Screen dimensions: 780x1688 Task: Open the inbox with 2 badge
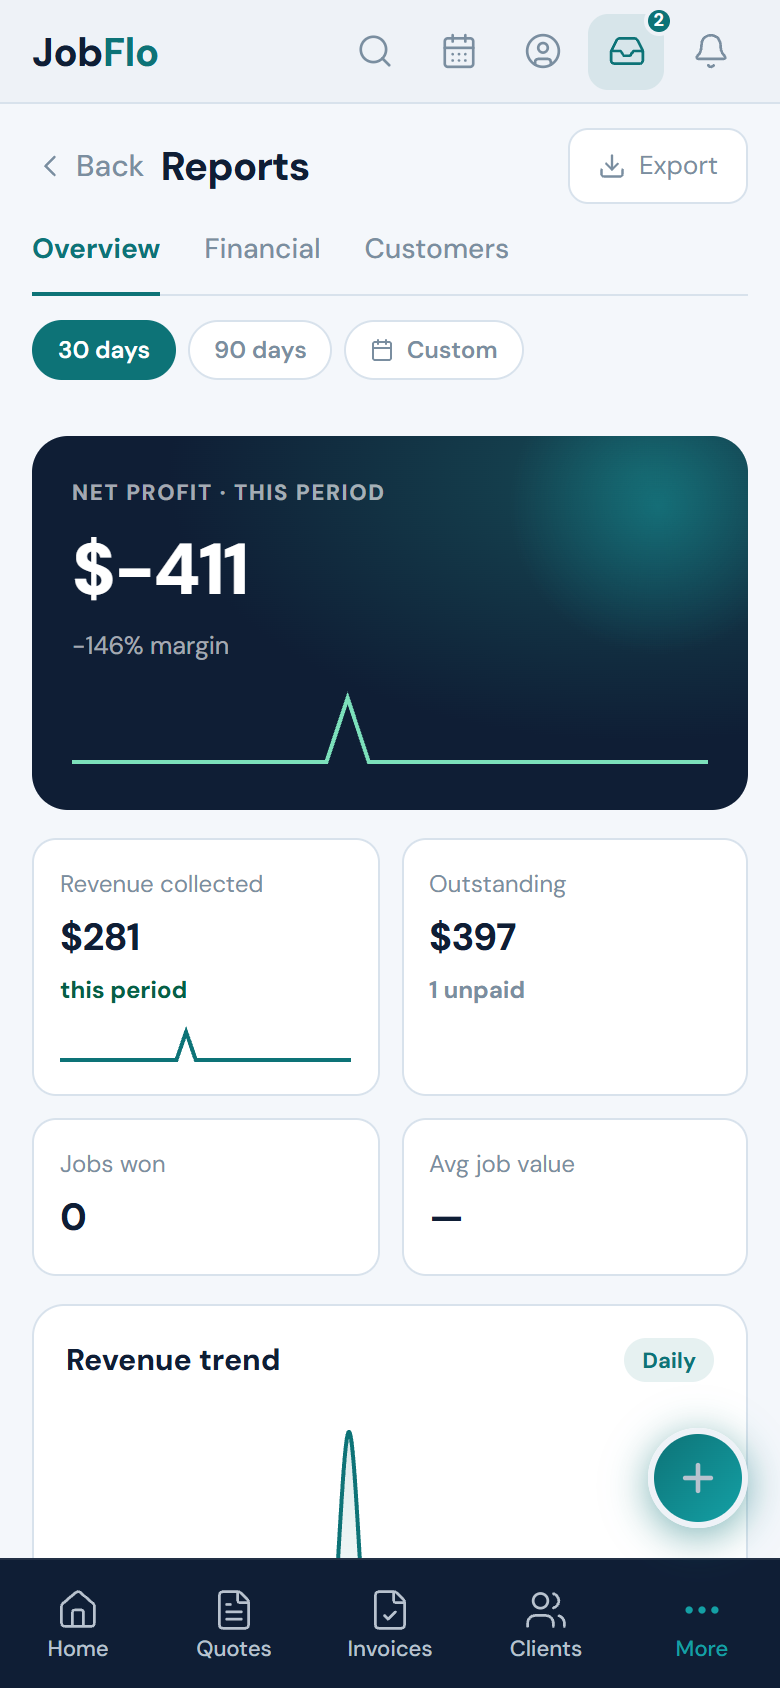click(627, 51)
